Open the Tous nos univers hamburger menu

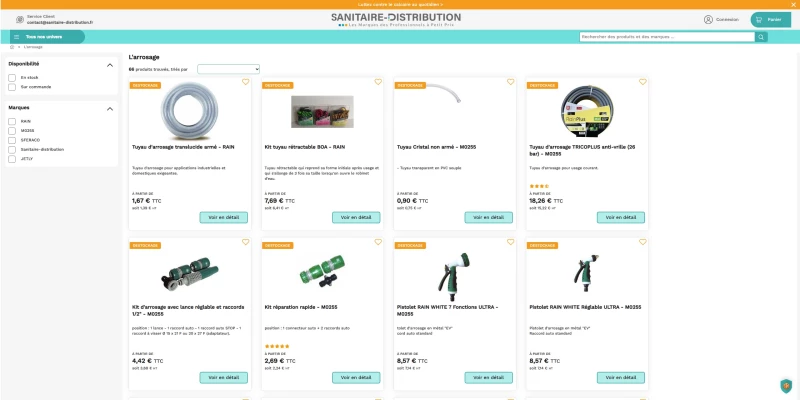click(x=47, y=37)
